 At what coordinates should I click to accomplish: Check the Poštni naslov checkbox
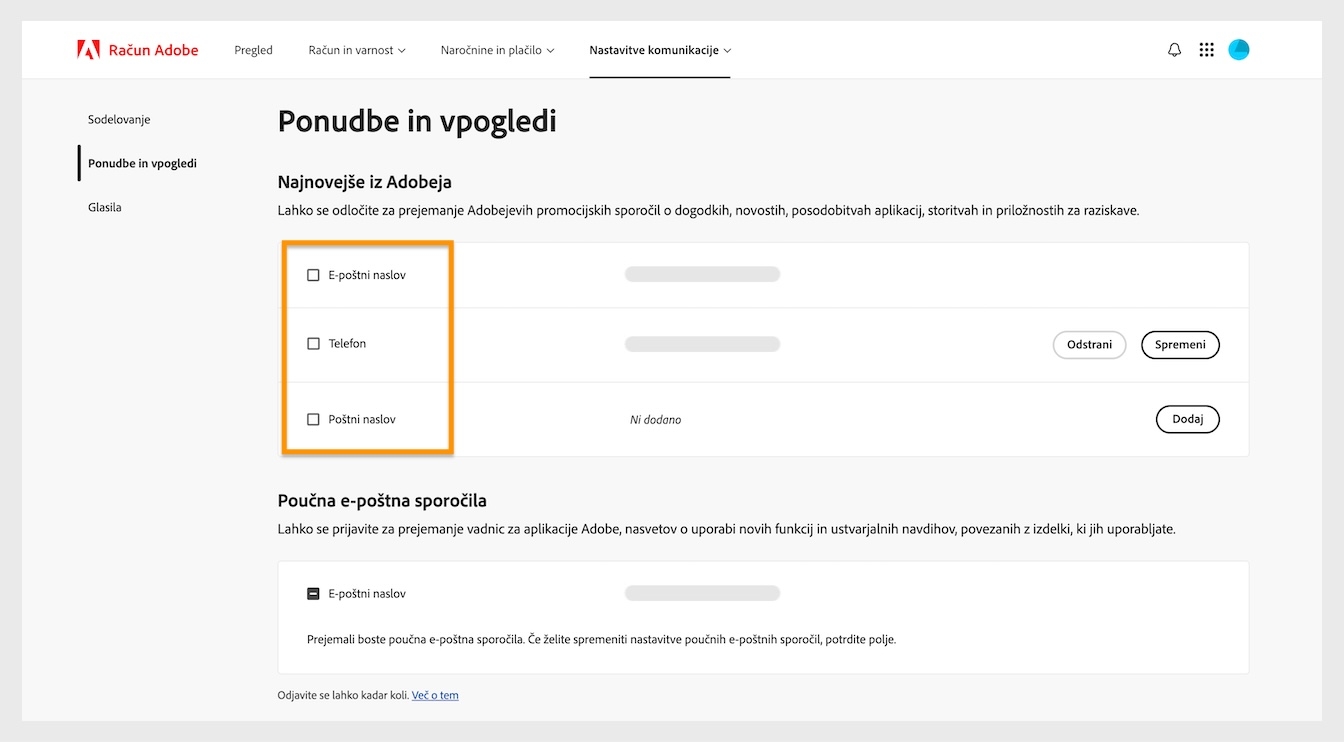(x=313, y=419)
